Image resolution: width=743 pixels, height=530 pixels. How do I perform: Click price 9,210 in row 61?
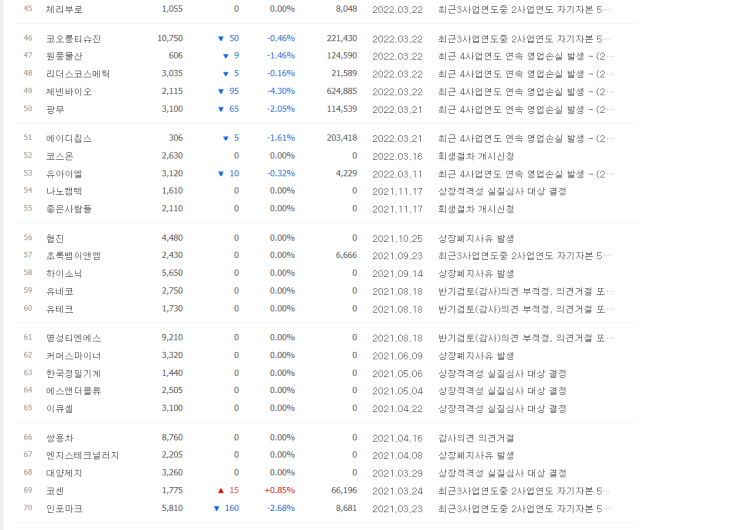point(172,338)
